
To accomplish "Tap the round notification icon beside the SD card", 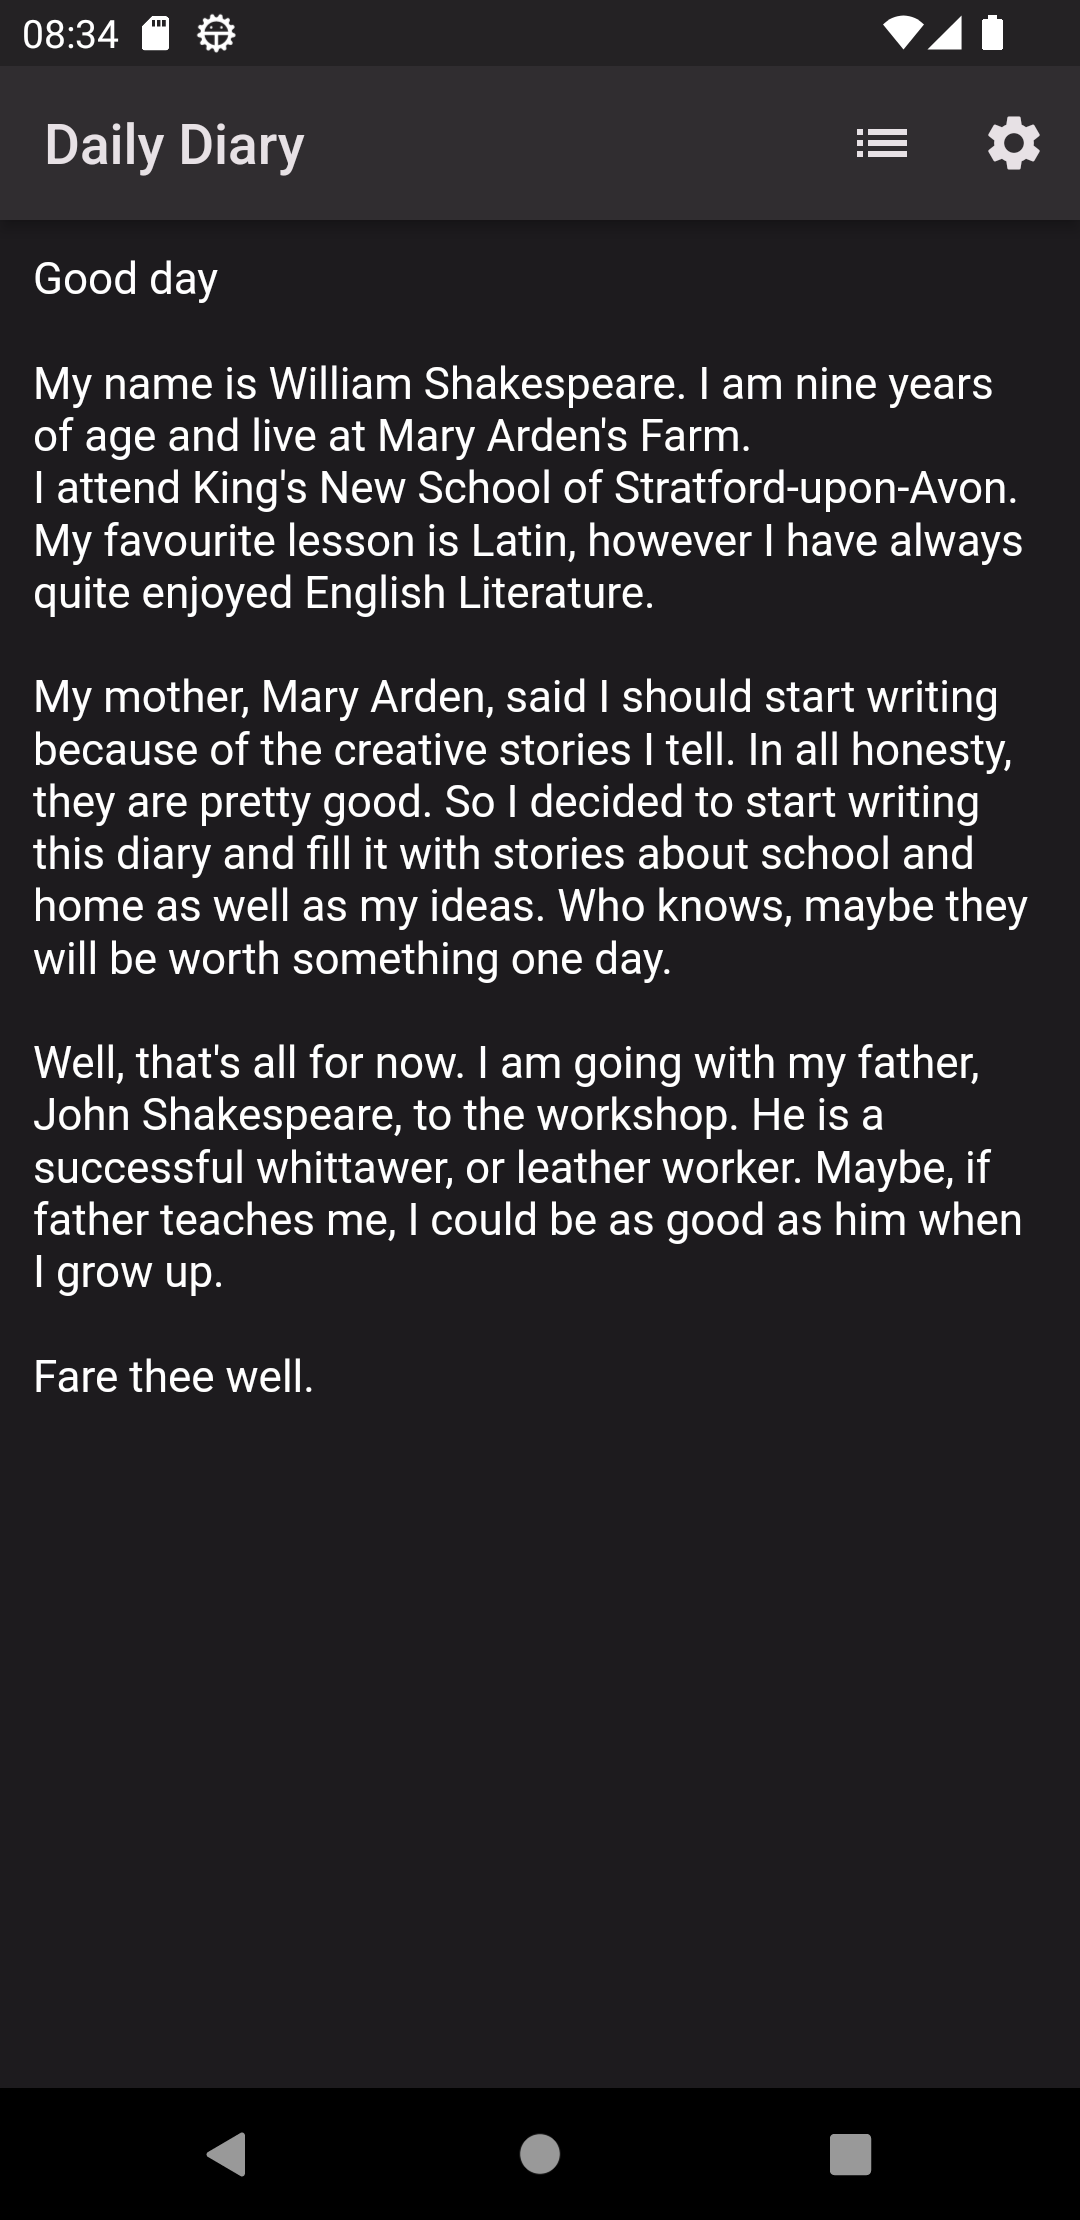I will coord(216,35).
